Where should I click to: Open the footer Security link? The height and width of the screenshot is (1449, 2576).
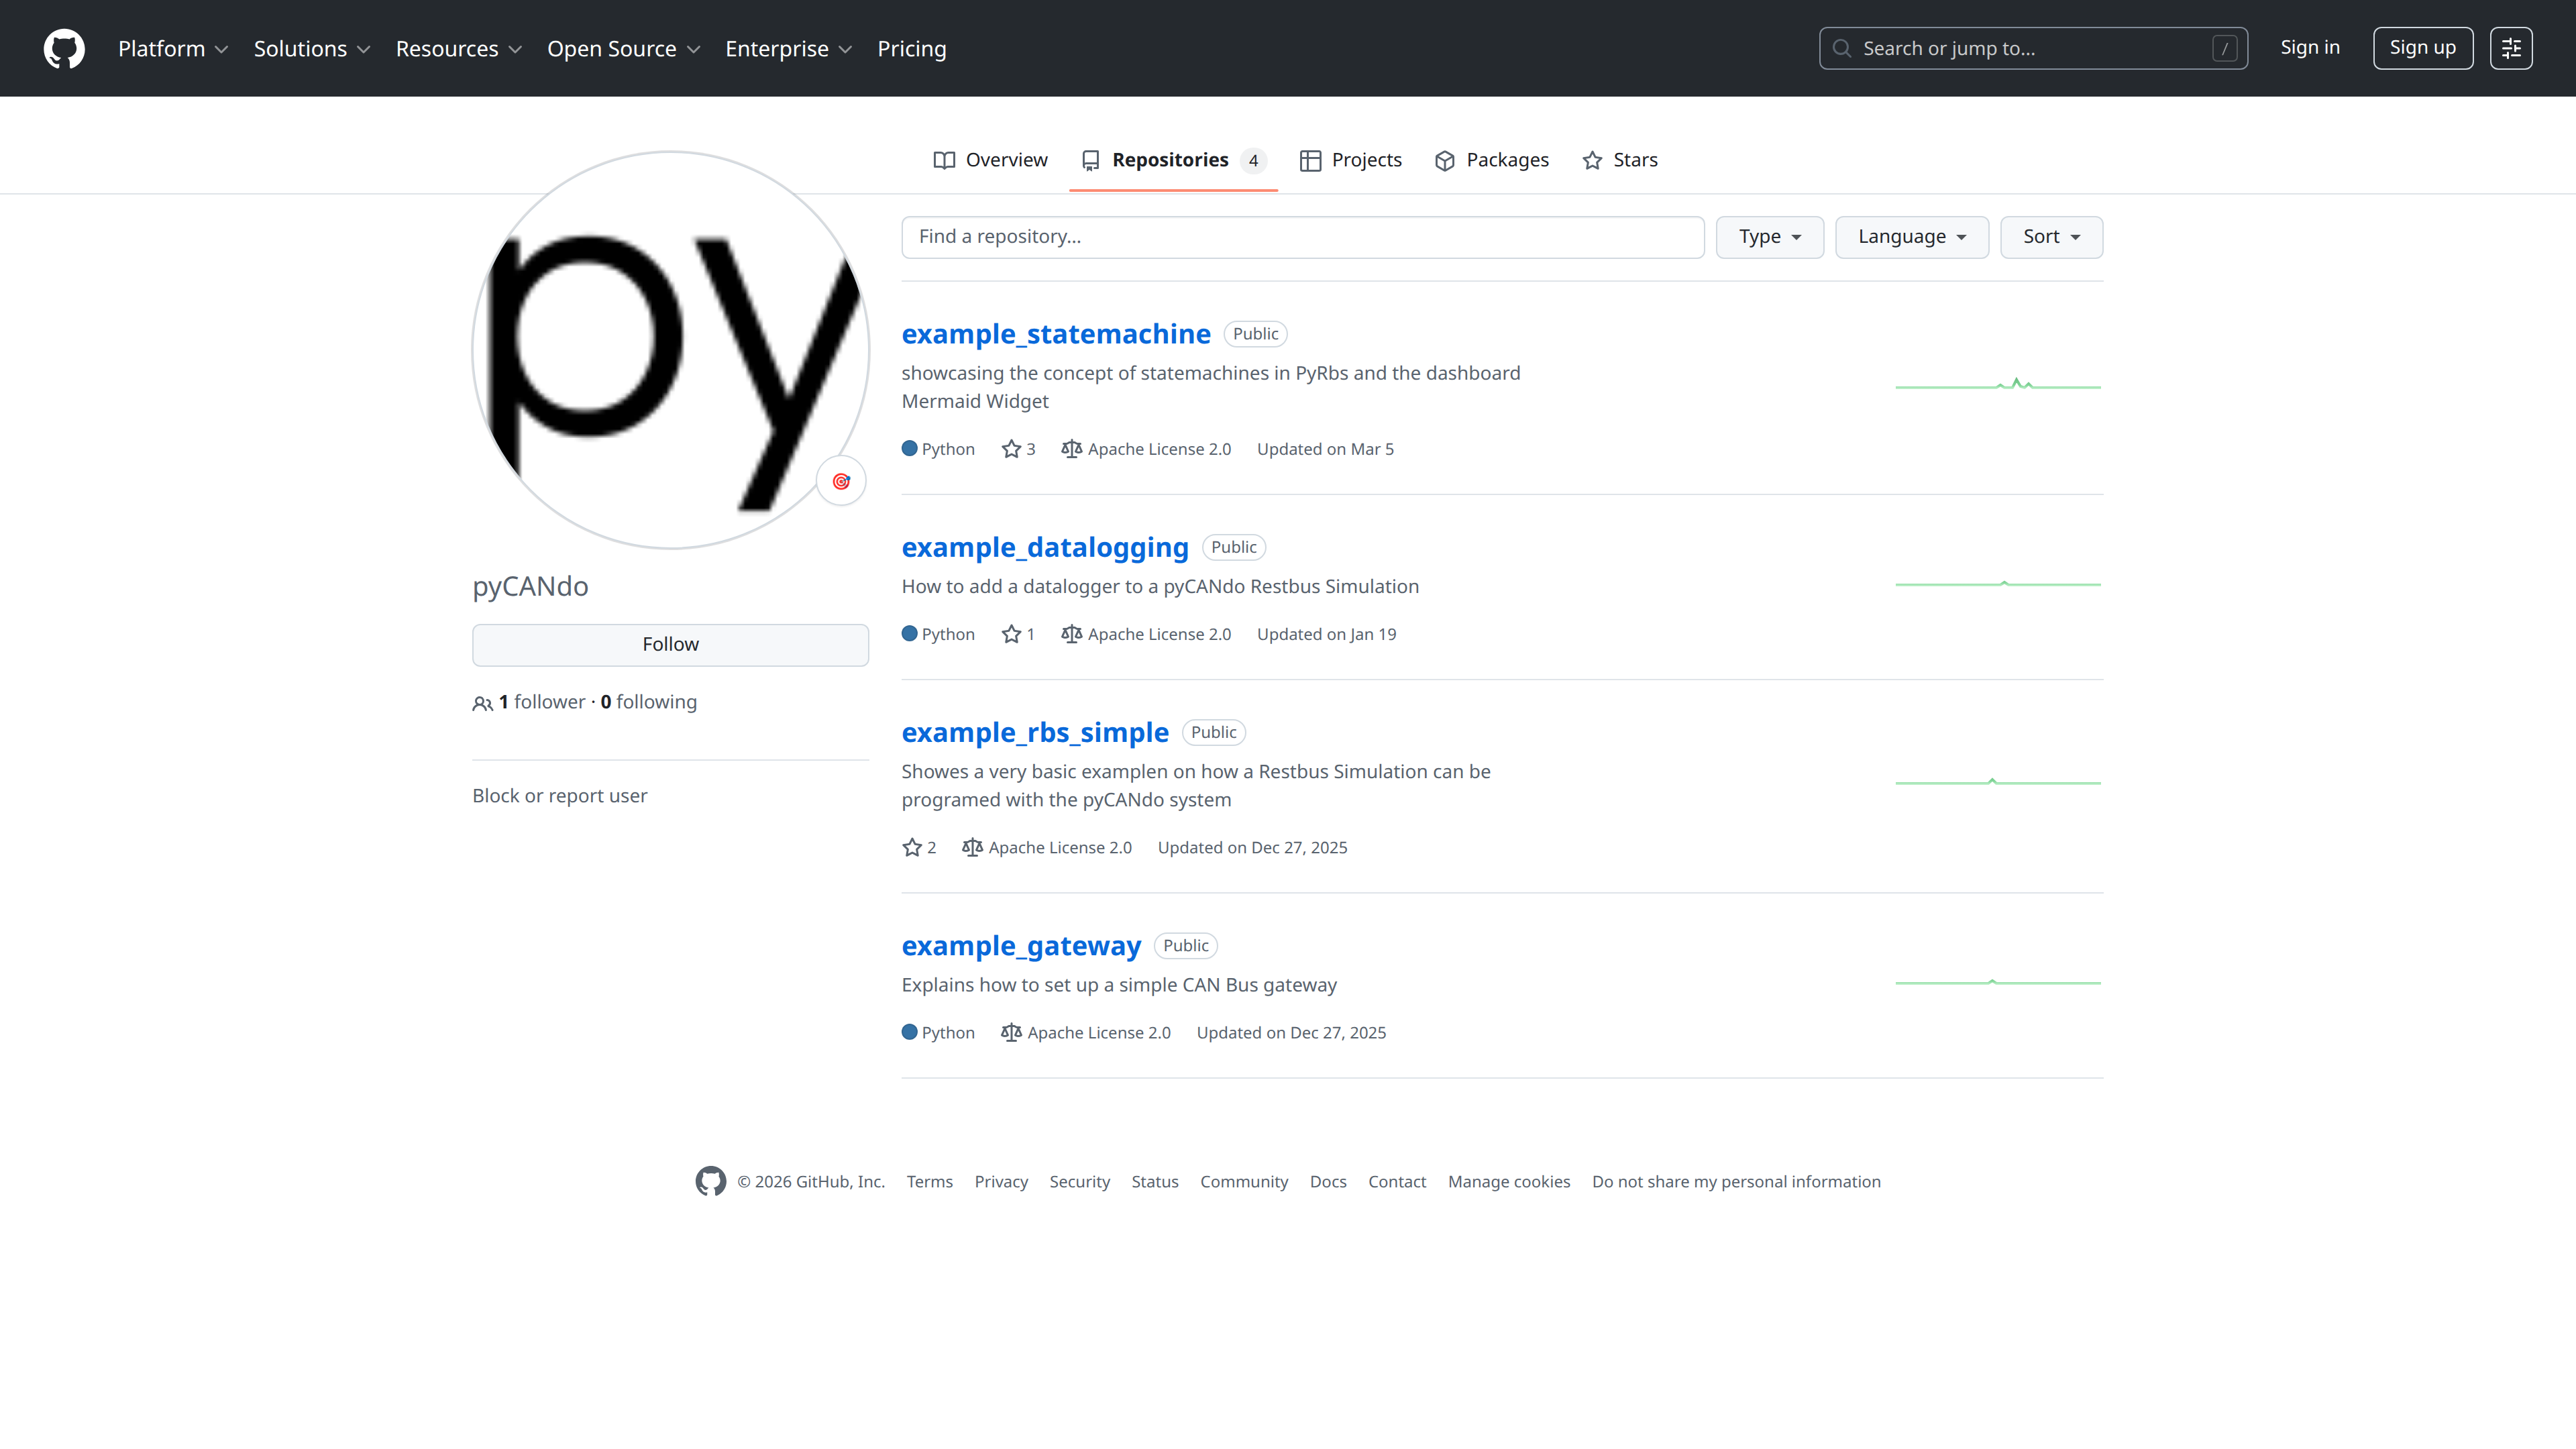click(x=1079, y=1182)
